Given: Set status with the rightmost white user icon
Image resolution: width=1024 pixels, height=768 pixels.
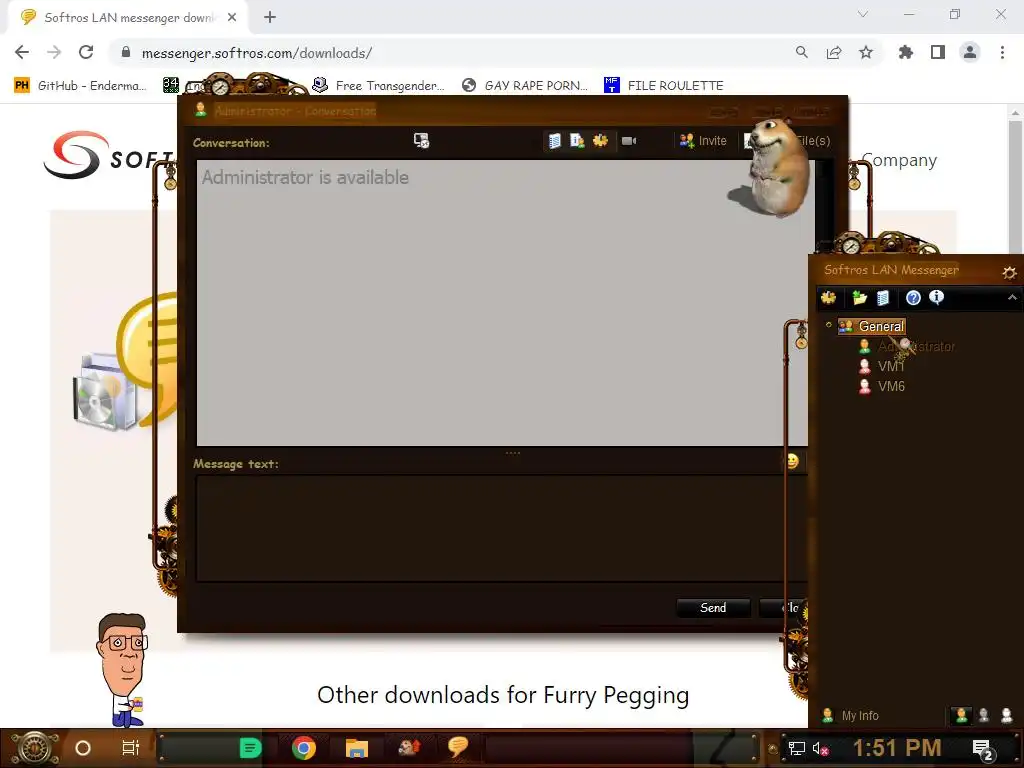Looking at the screenshot, I should click(1007, 716).
